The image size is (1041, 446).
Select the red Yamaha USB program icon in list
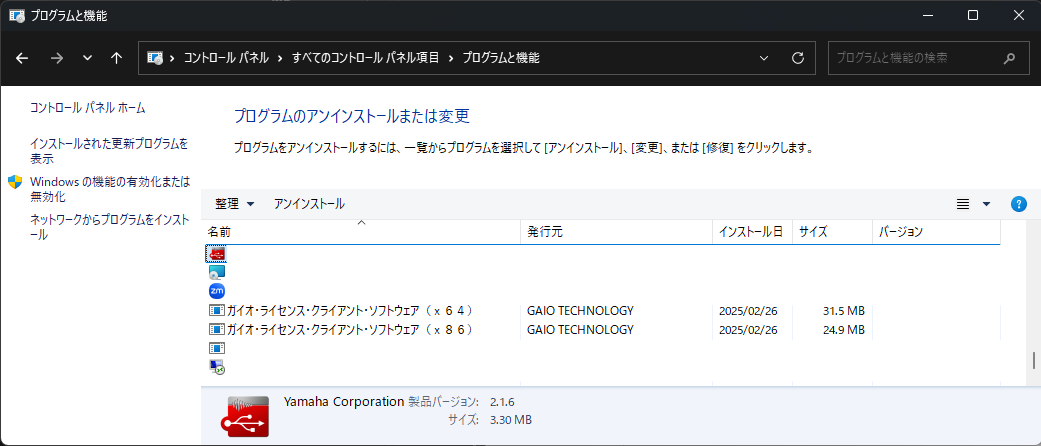pos(217,253)
